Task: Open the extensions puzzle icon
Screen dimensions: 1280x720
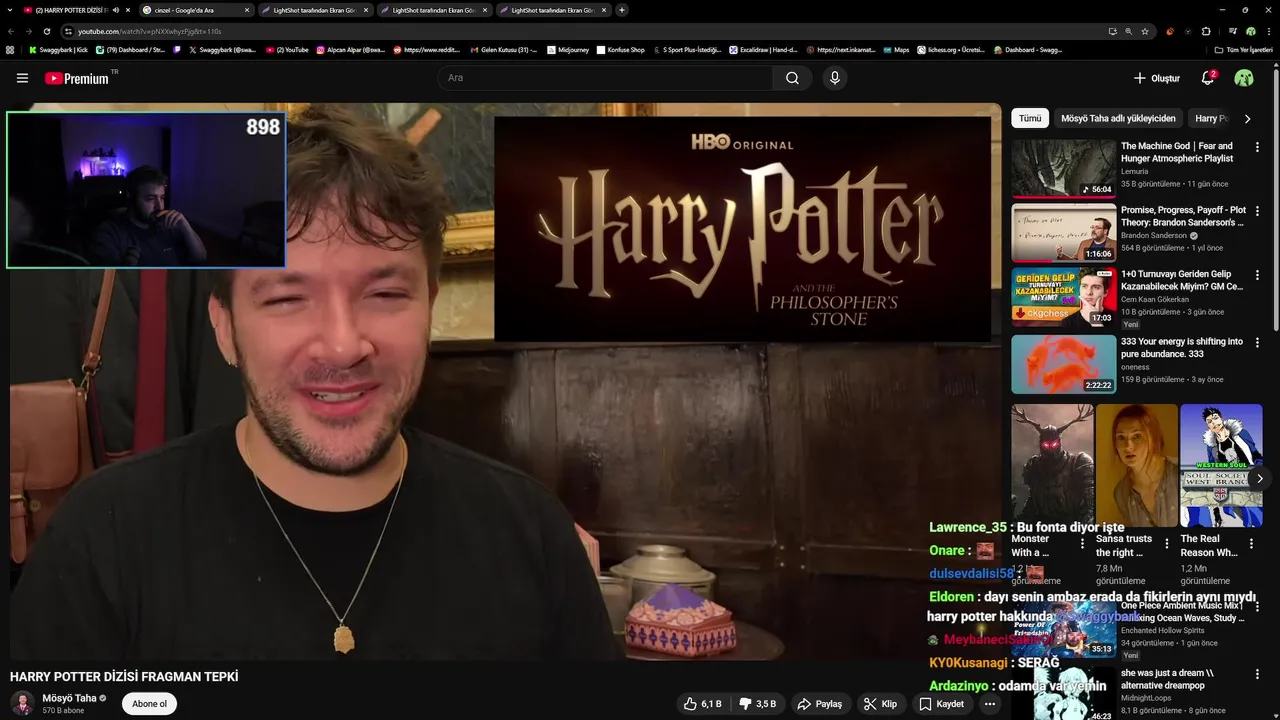Action: [x=1206, y=31]
